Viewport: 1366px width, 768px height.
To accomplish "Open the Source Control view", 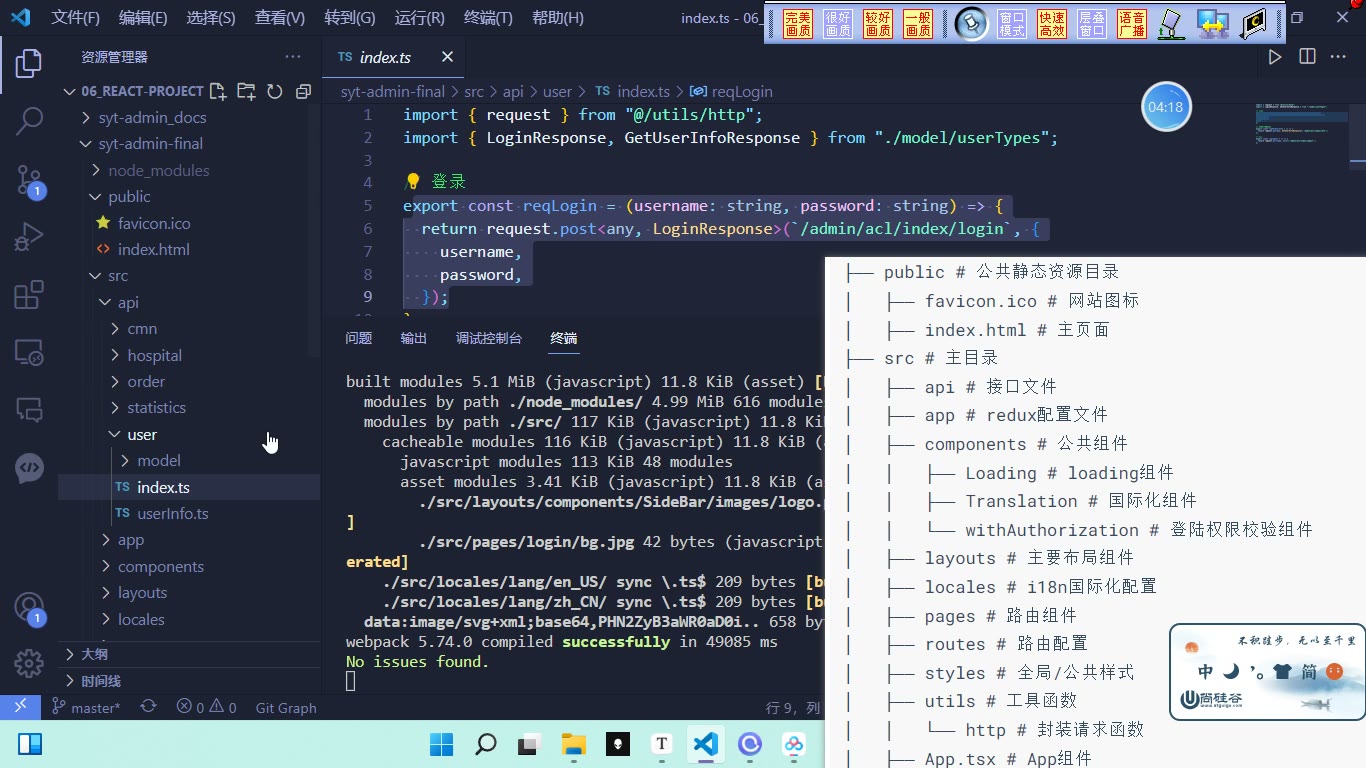I will [x=29, y=180].
